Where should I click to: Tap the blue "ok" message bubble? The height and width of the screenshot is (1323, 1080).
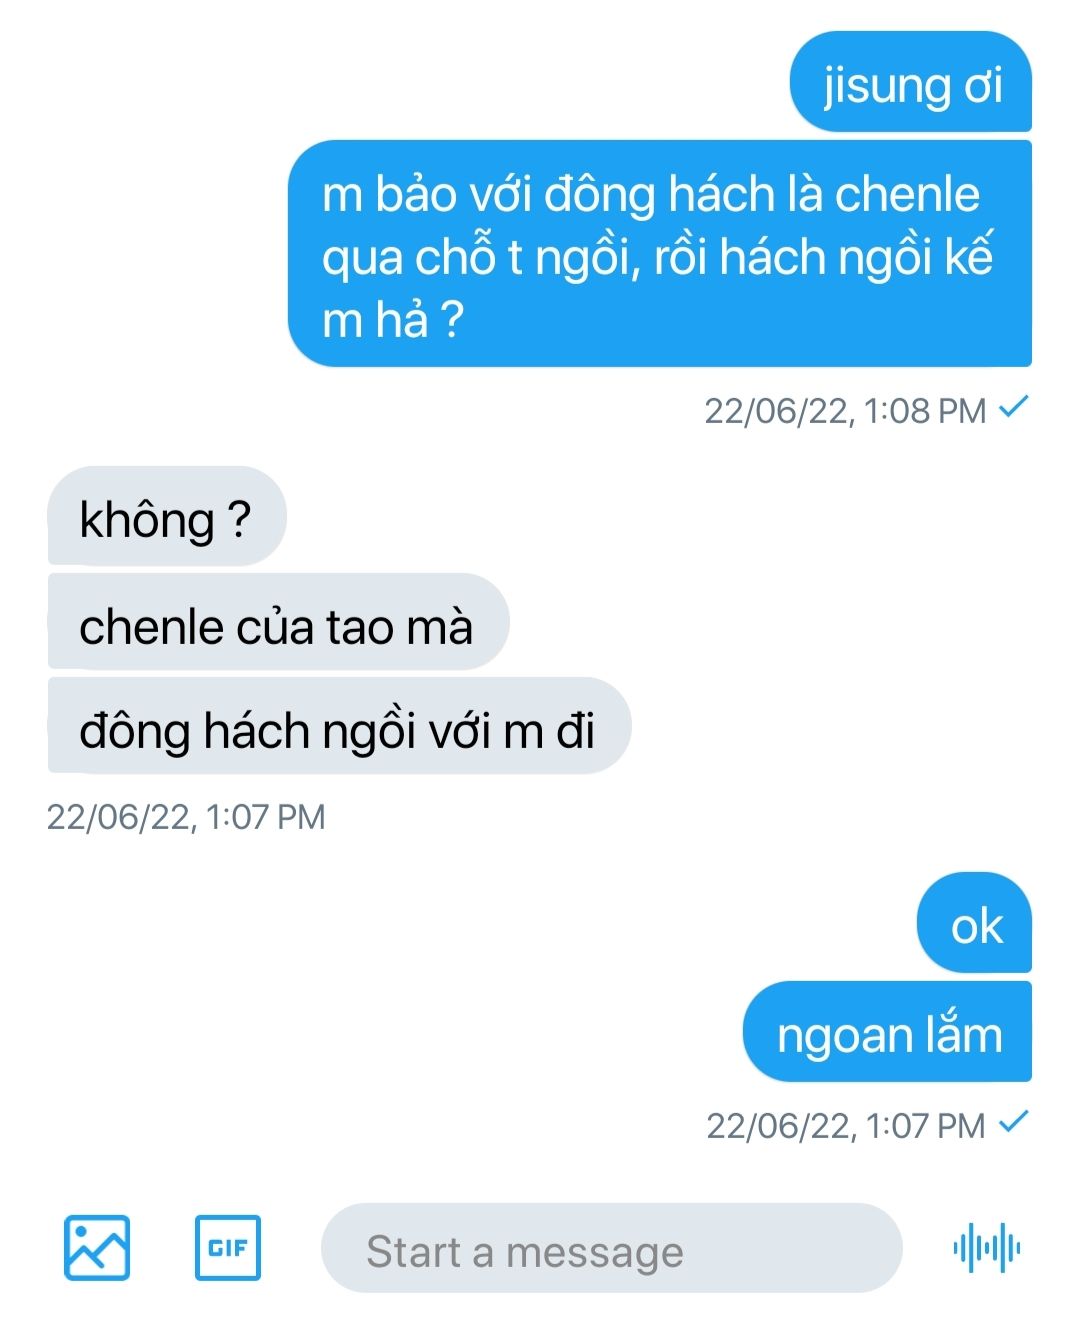(975, 923)
